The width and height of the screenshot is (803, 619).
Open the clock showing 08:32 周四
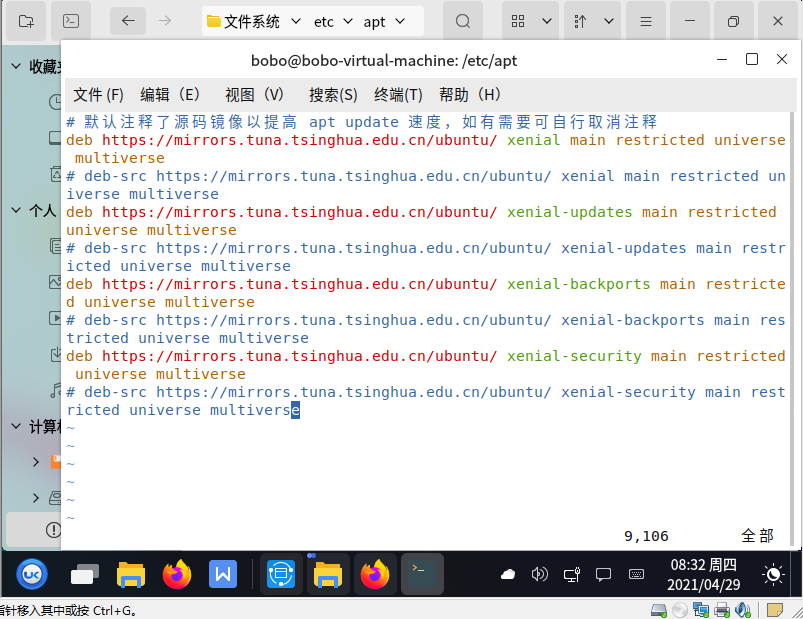[704, 574]
